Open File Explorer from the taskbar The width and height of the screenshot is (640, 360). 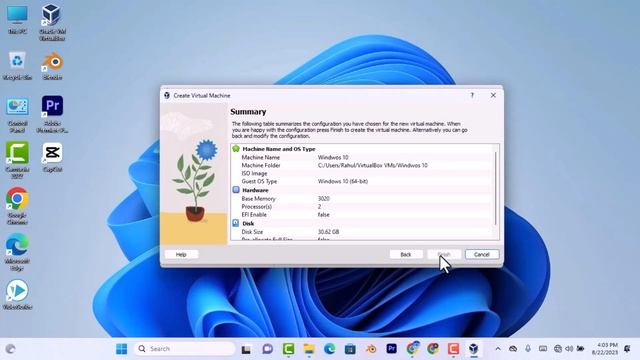tap(309, 349)
